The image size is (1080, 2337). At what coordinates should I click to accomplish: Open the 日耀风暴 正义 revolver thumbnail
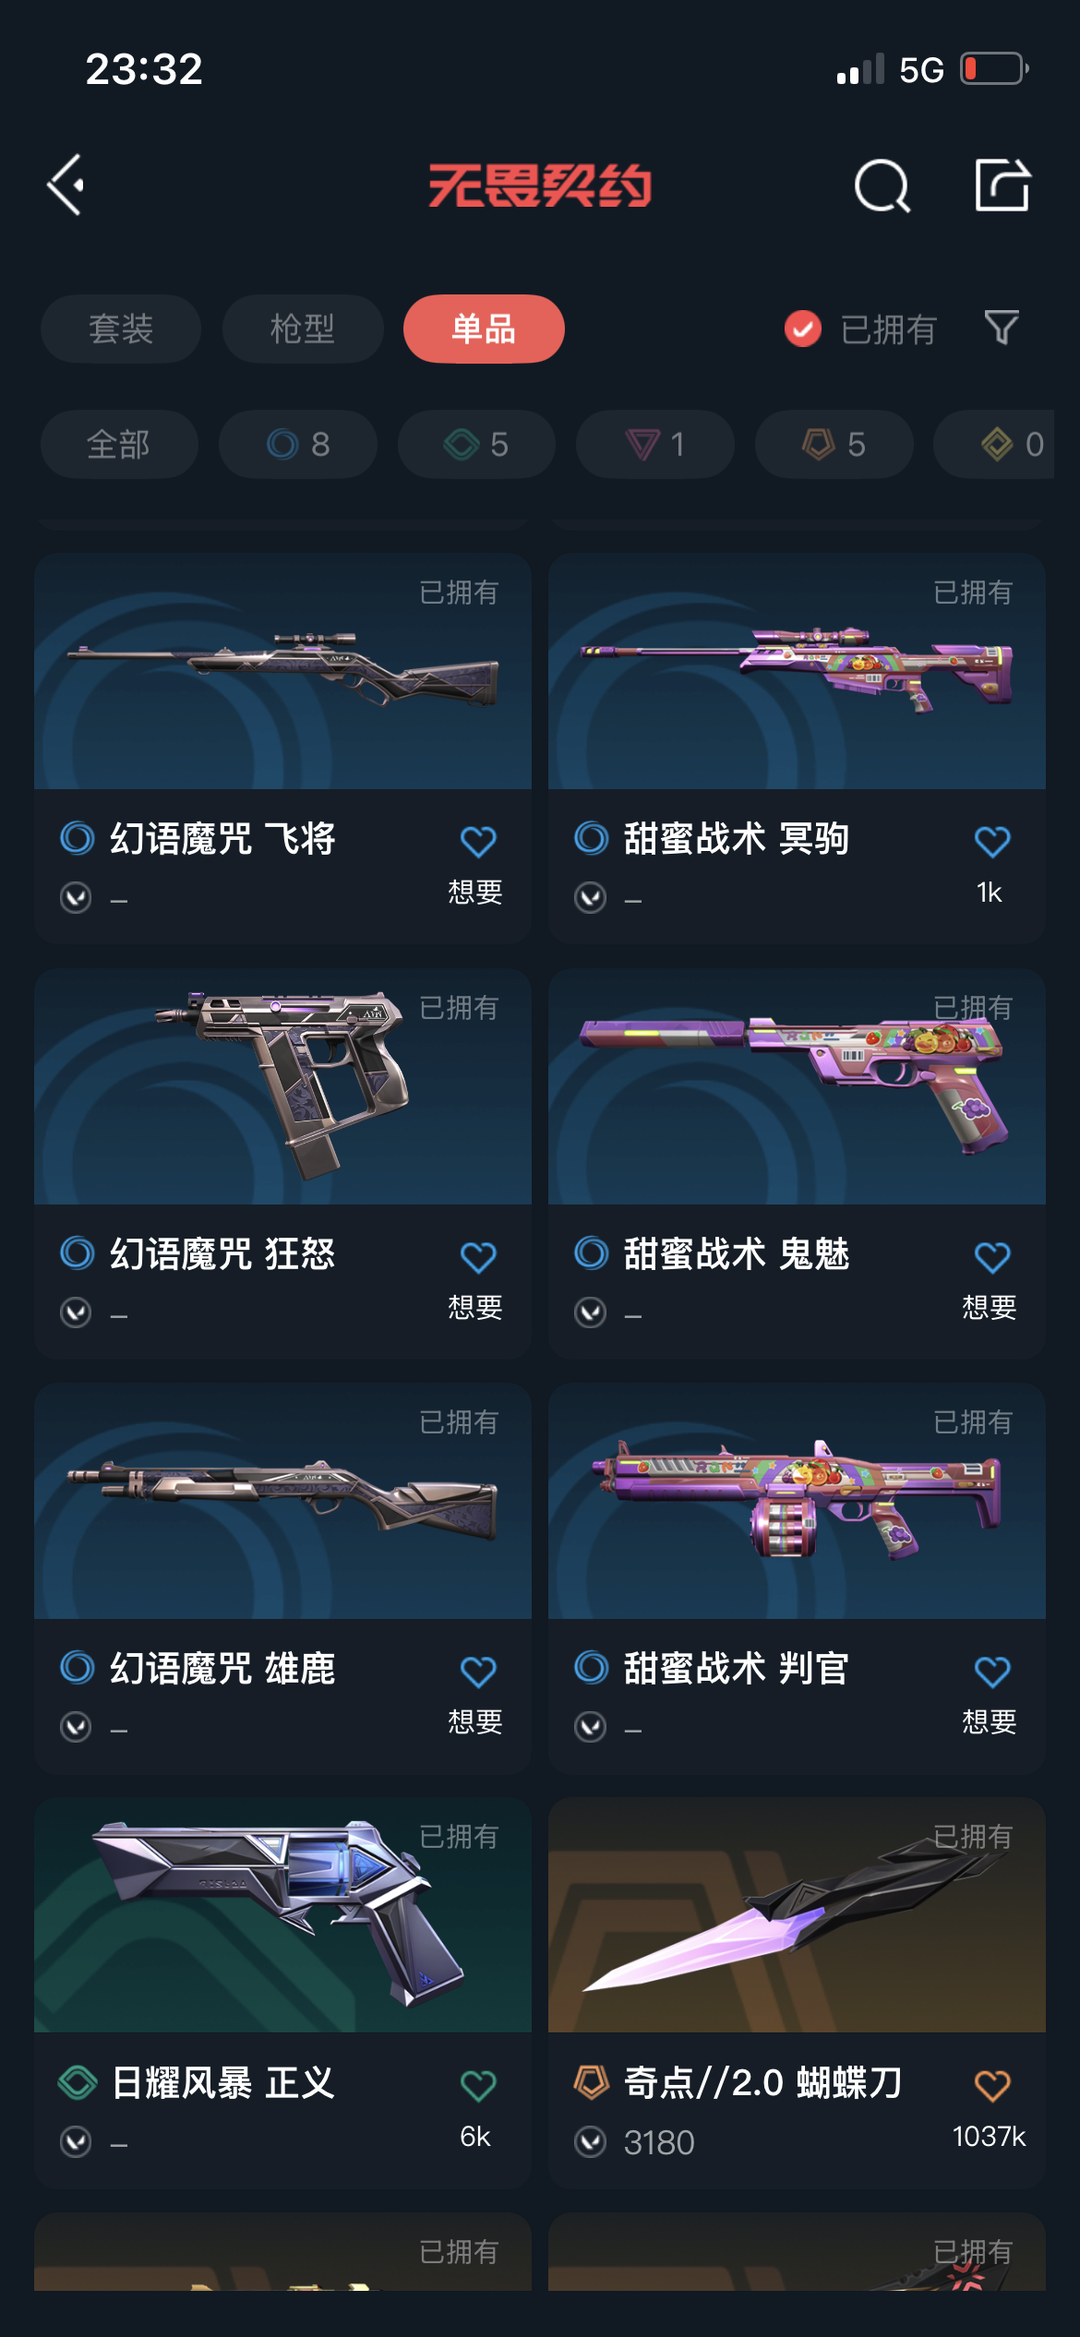tap(283, 1915)
